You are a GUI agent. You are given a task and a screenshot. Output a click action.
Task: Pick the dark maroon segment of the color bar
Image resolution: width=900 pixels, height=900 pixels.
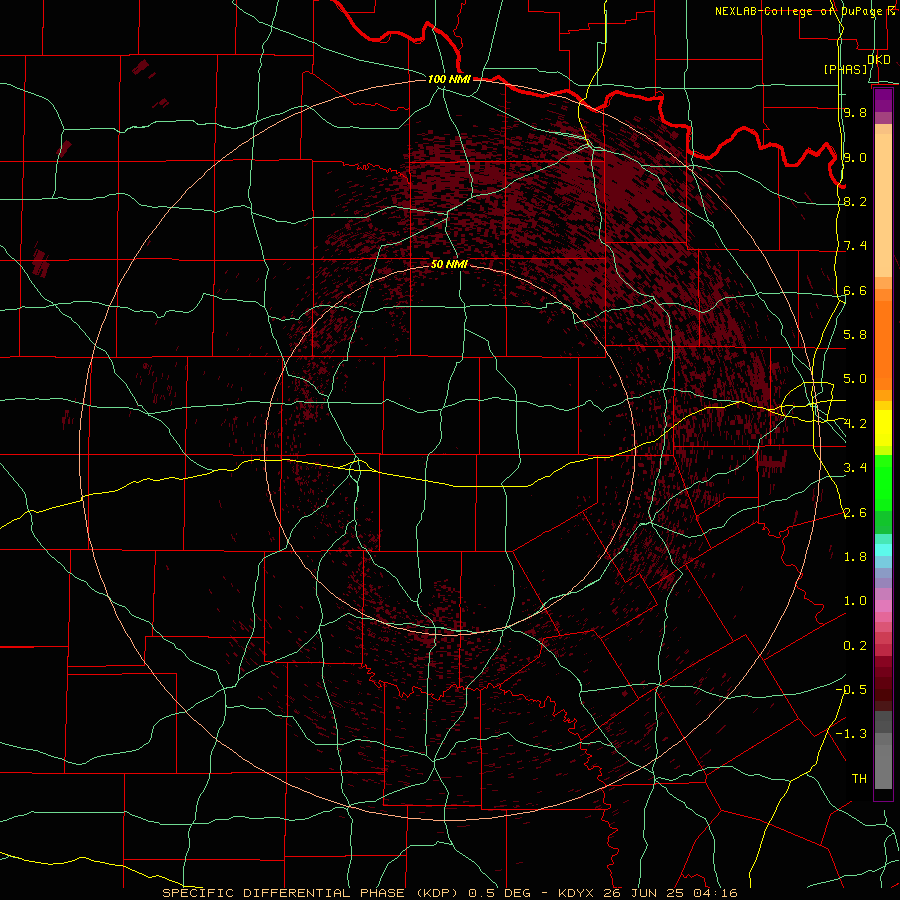pos(883,689)
